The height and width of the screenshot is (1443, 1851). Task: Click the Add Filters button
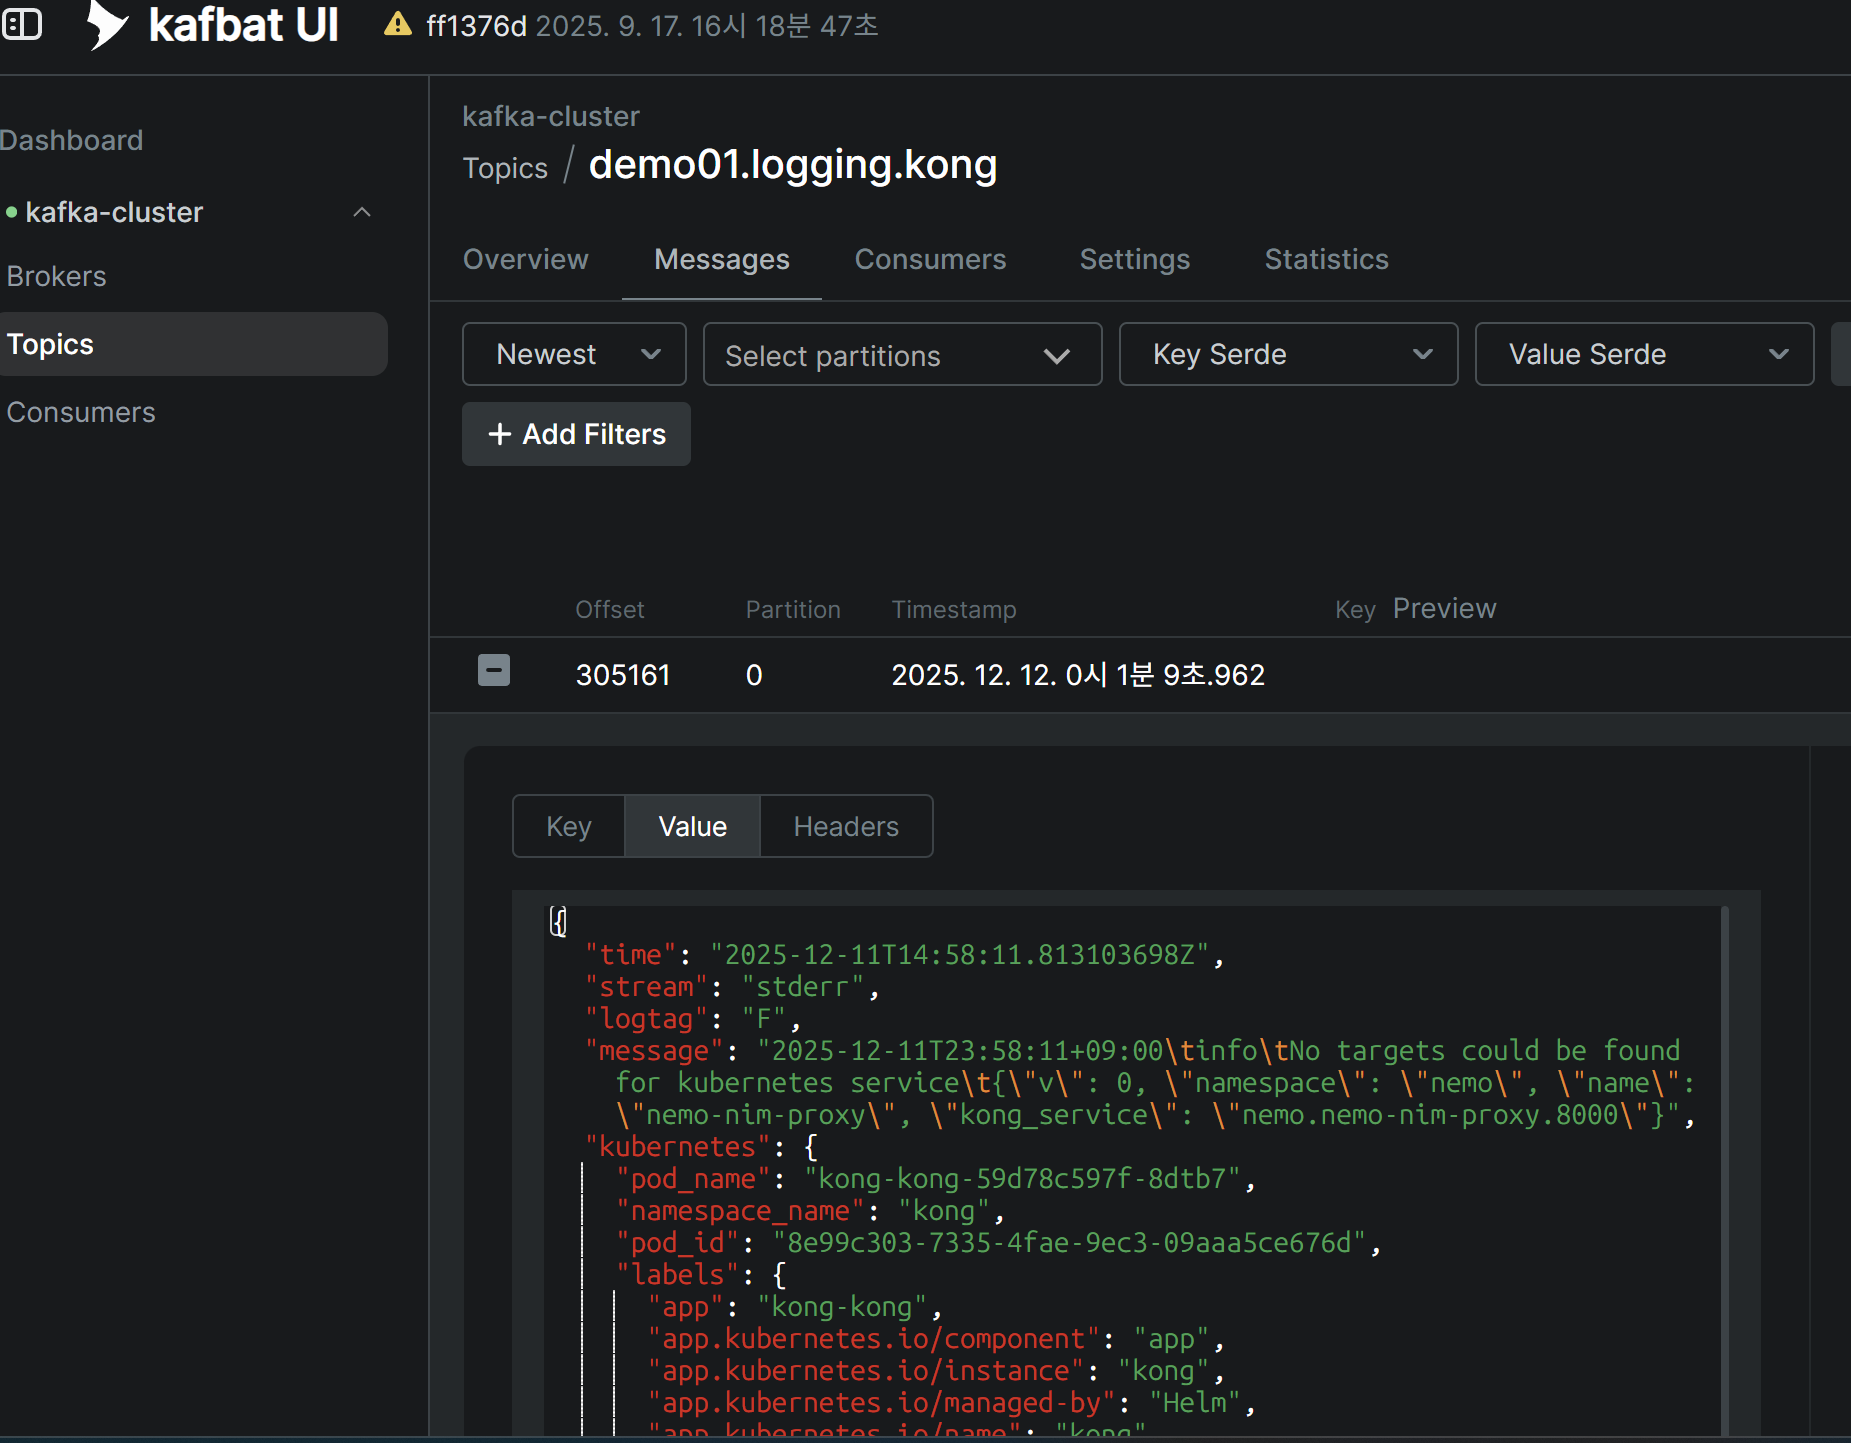click(576, 434)
